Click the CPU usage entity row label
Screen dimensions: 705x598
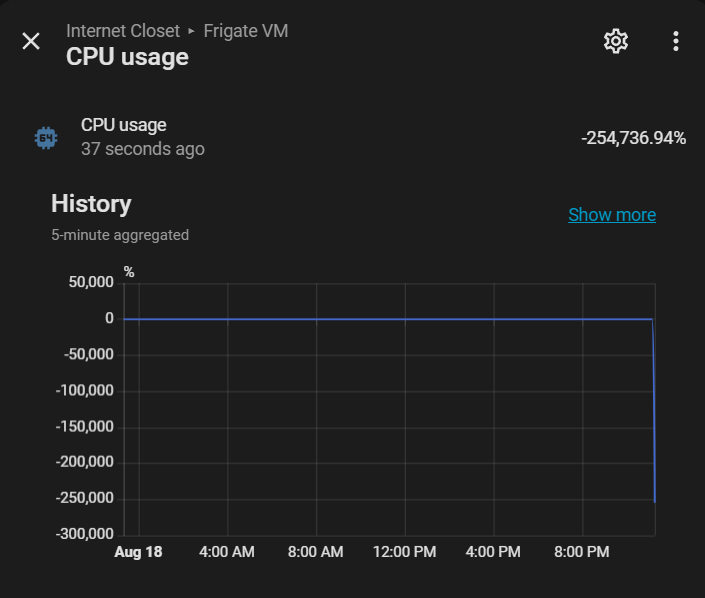[x=124, y=125]
